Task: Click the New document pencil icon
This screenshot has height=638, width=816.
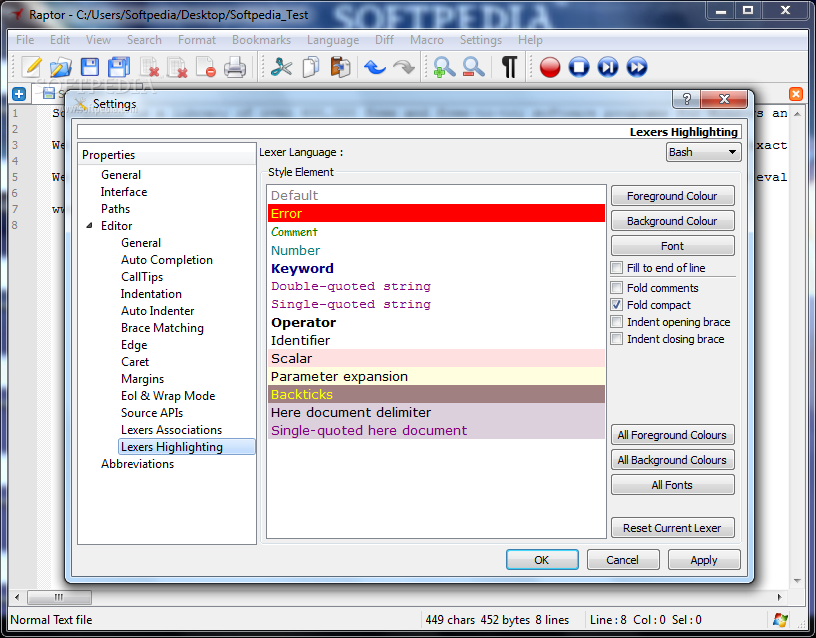Action: [x=31, y=67]
